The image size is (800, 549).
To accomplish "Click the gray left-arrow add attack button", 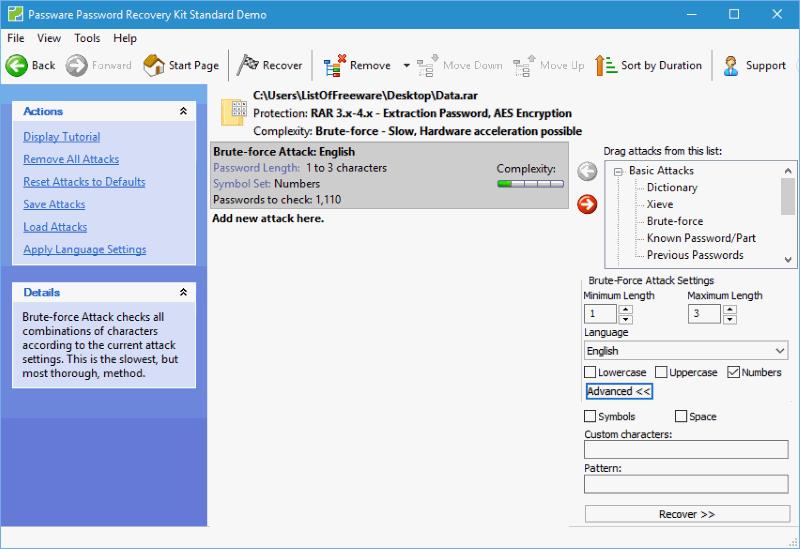I will pos(587,171).
